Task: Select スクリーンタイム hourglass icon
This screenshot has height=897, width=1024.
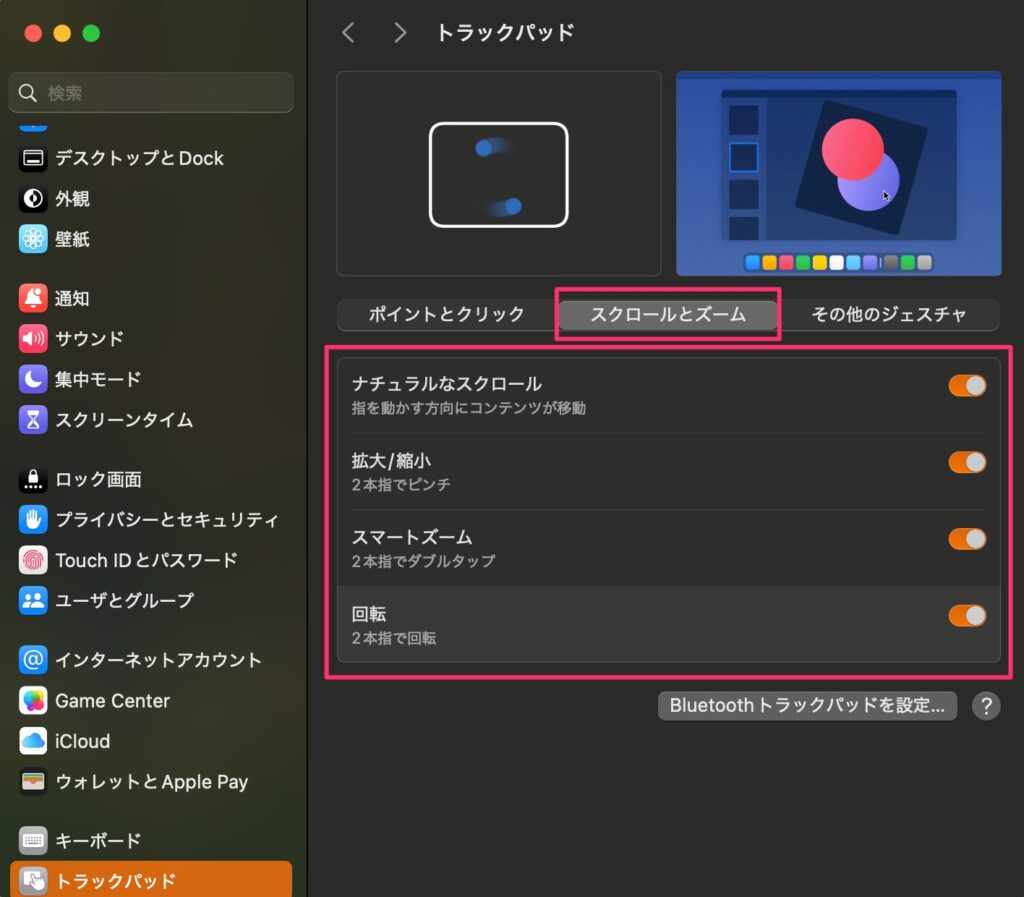Action: (33, 420)
